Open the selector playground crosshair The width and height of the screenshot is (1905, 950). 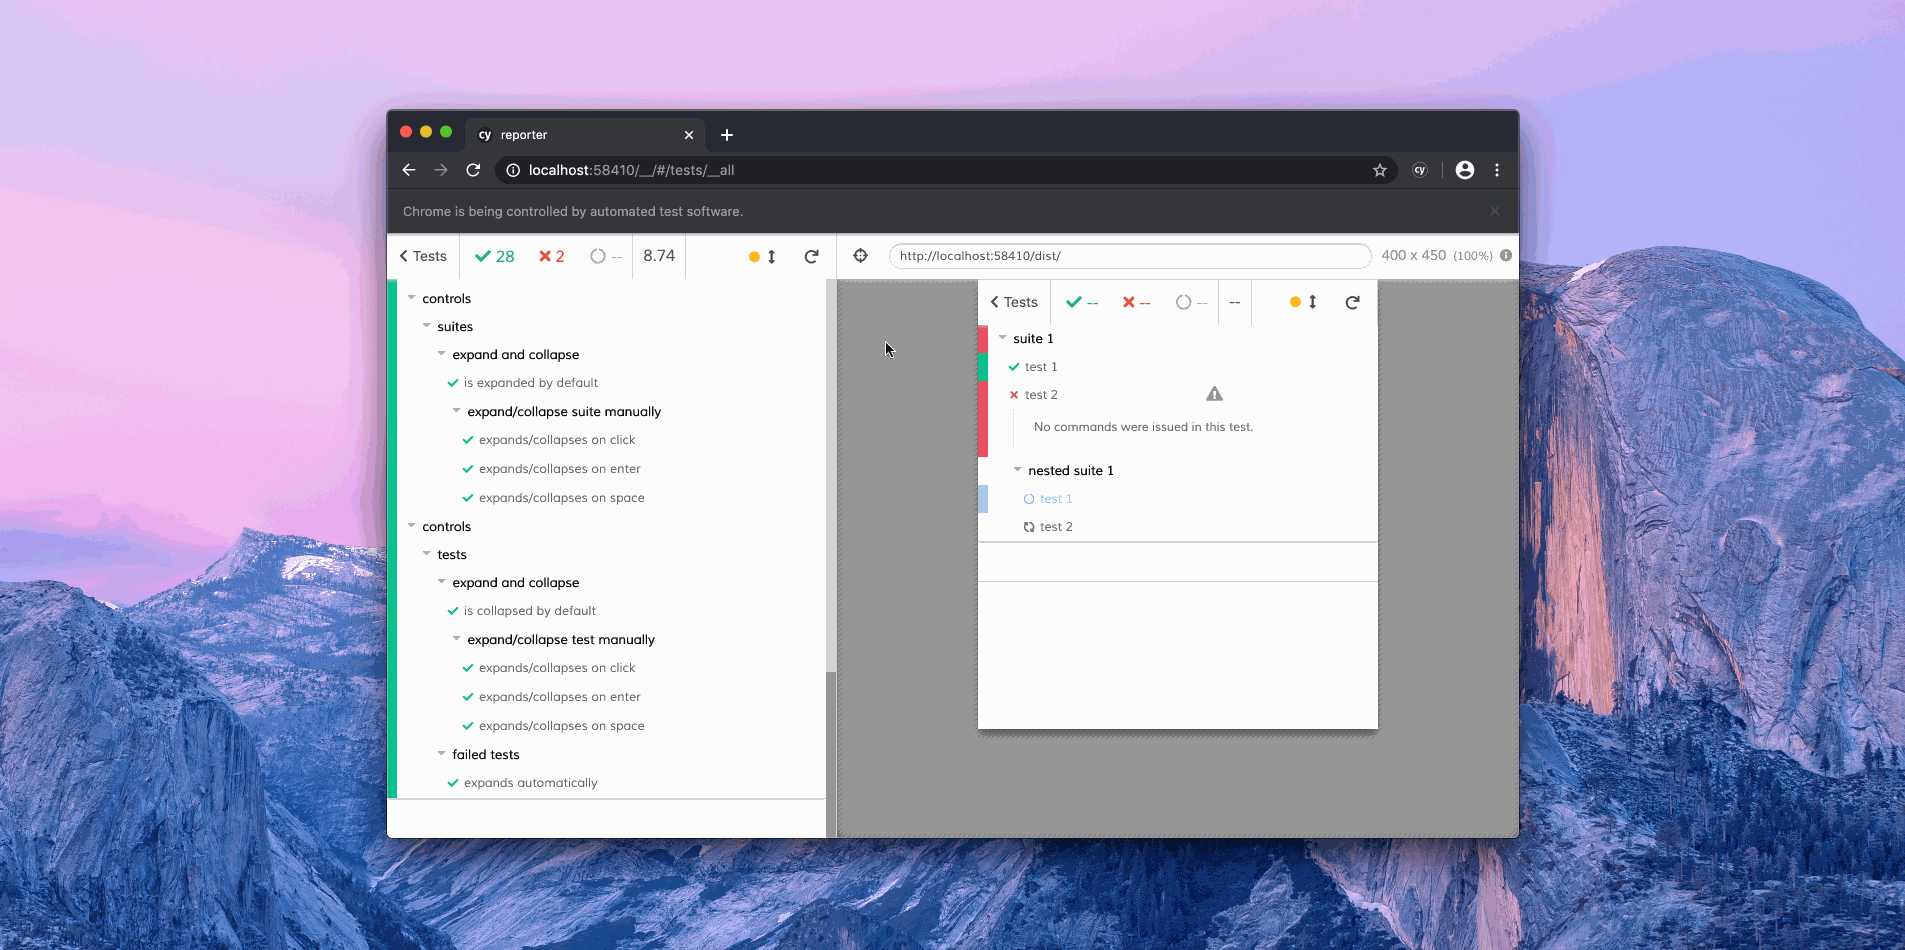tap(861, 256)
